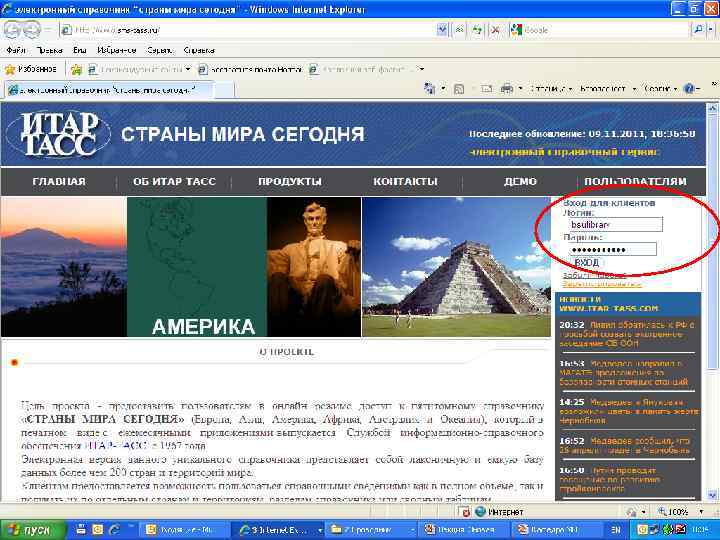Open the 16:52 news headline

[x=624, y=445]
